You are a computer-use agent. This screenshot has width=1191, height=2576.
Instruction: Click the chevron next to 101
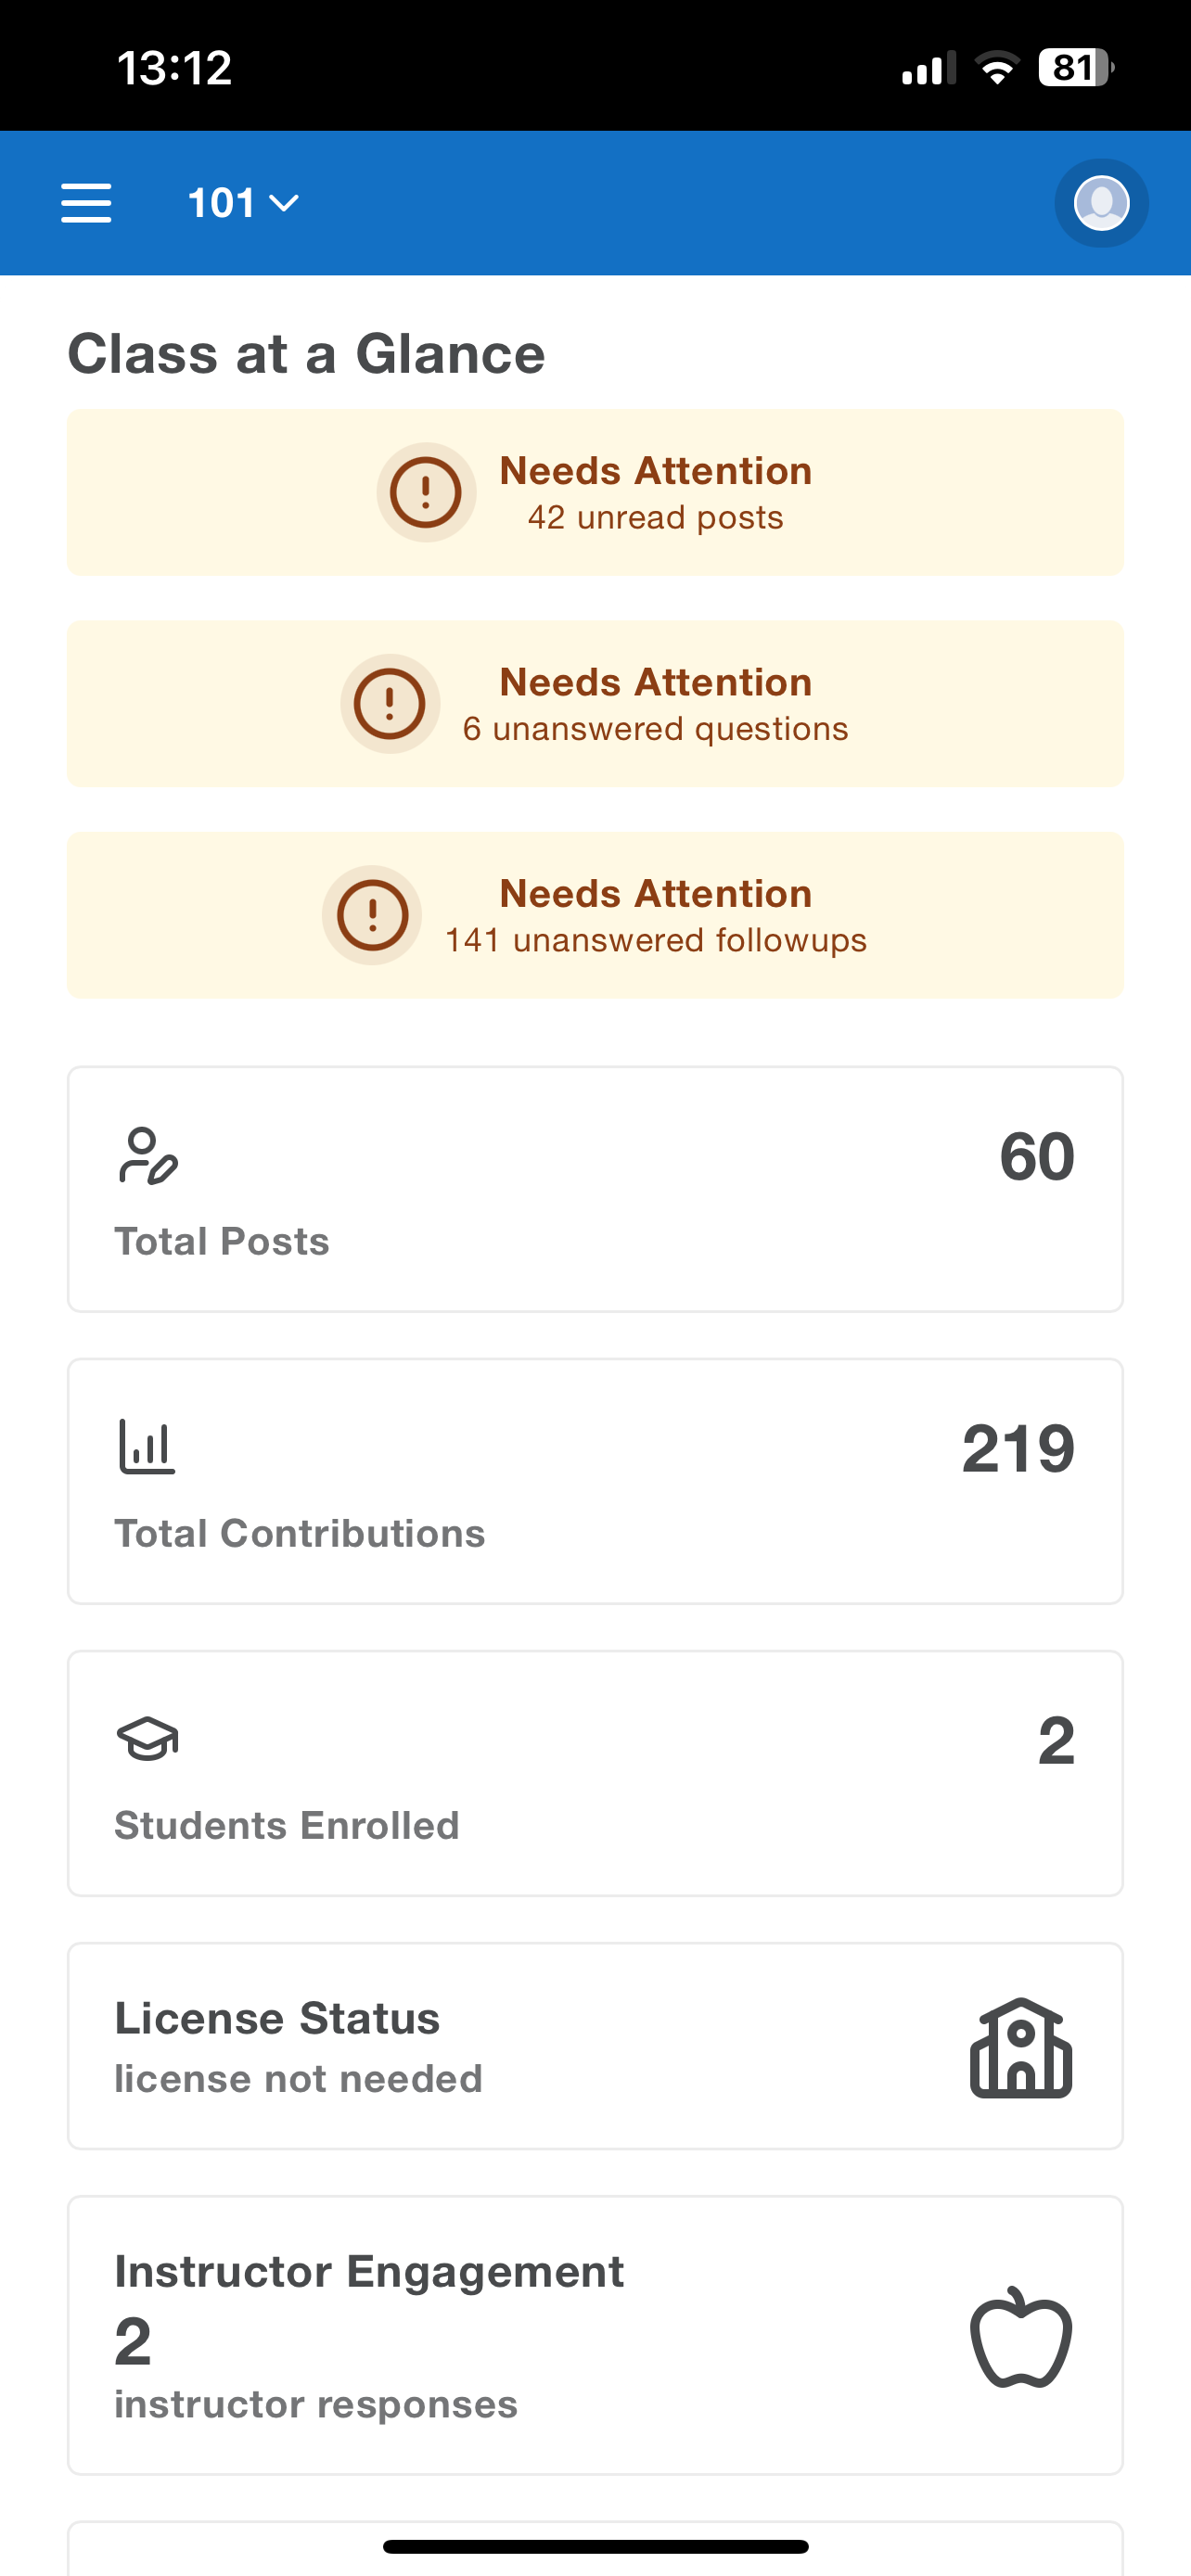point(284,204)
